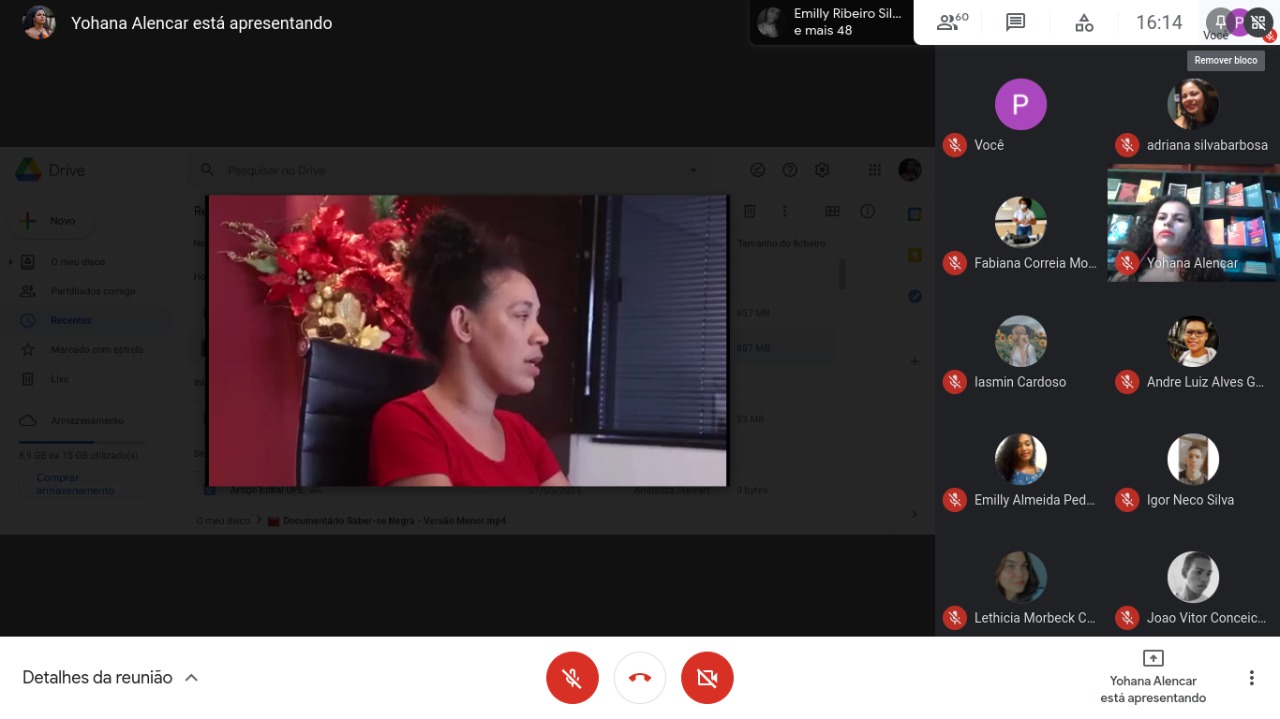Image resolution: width=1280 pixels, height=719 pixels.
Task: Click the Drive offline-ready checkmark icon
Action: [758, 170]
